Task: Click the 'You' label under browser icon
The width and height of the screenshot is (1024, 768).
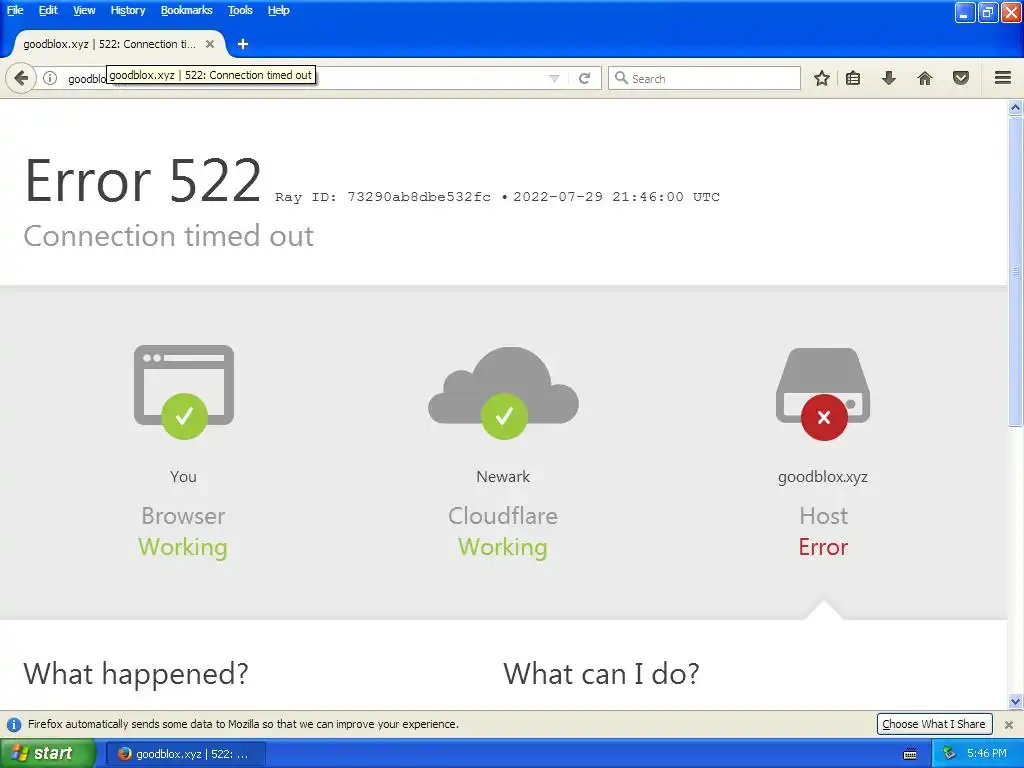Action: click(x=184, y=477)
